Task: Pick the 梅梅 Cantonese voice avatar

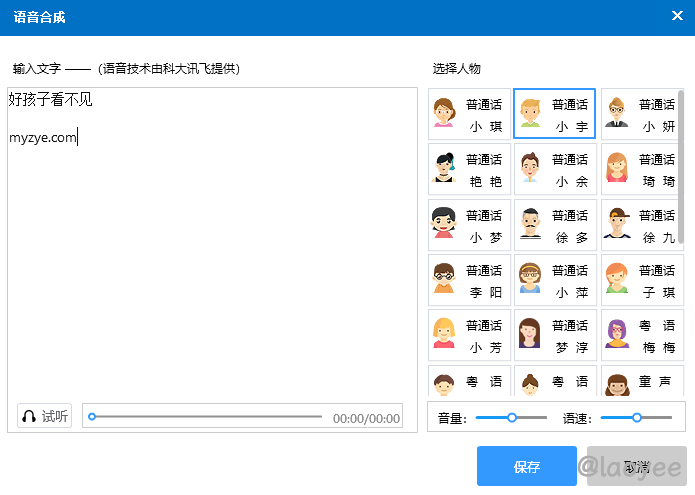Action: coord(641,336)
